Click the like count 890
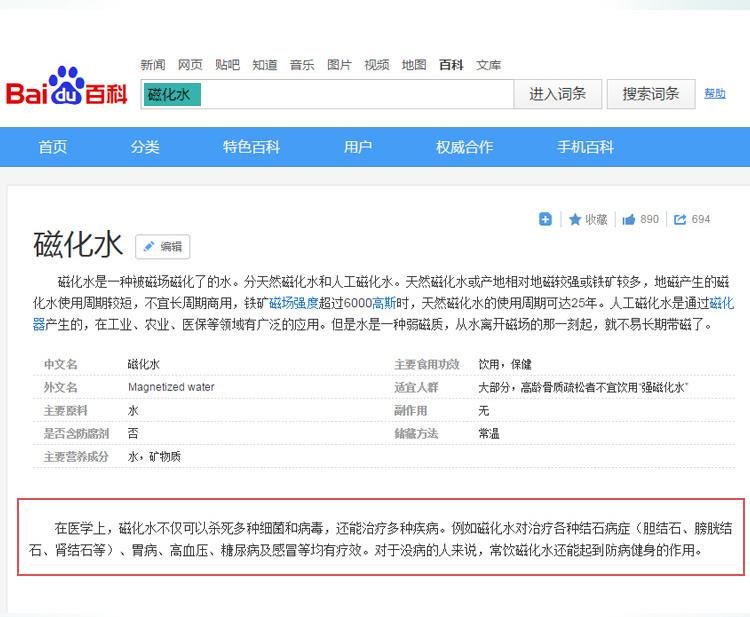Image resolution: width=750 pixels, height=617 pixels. pyautogui.click(x=650, y=220)
